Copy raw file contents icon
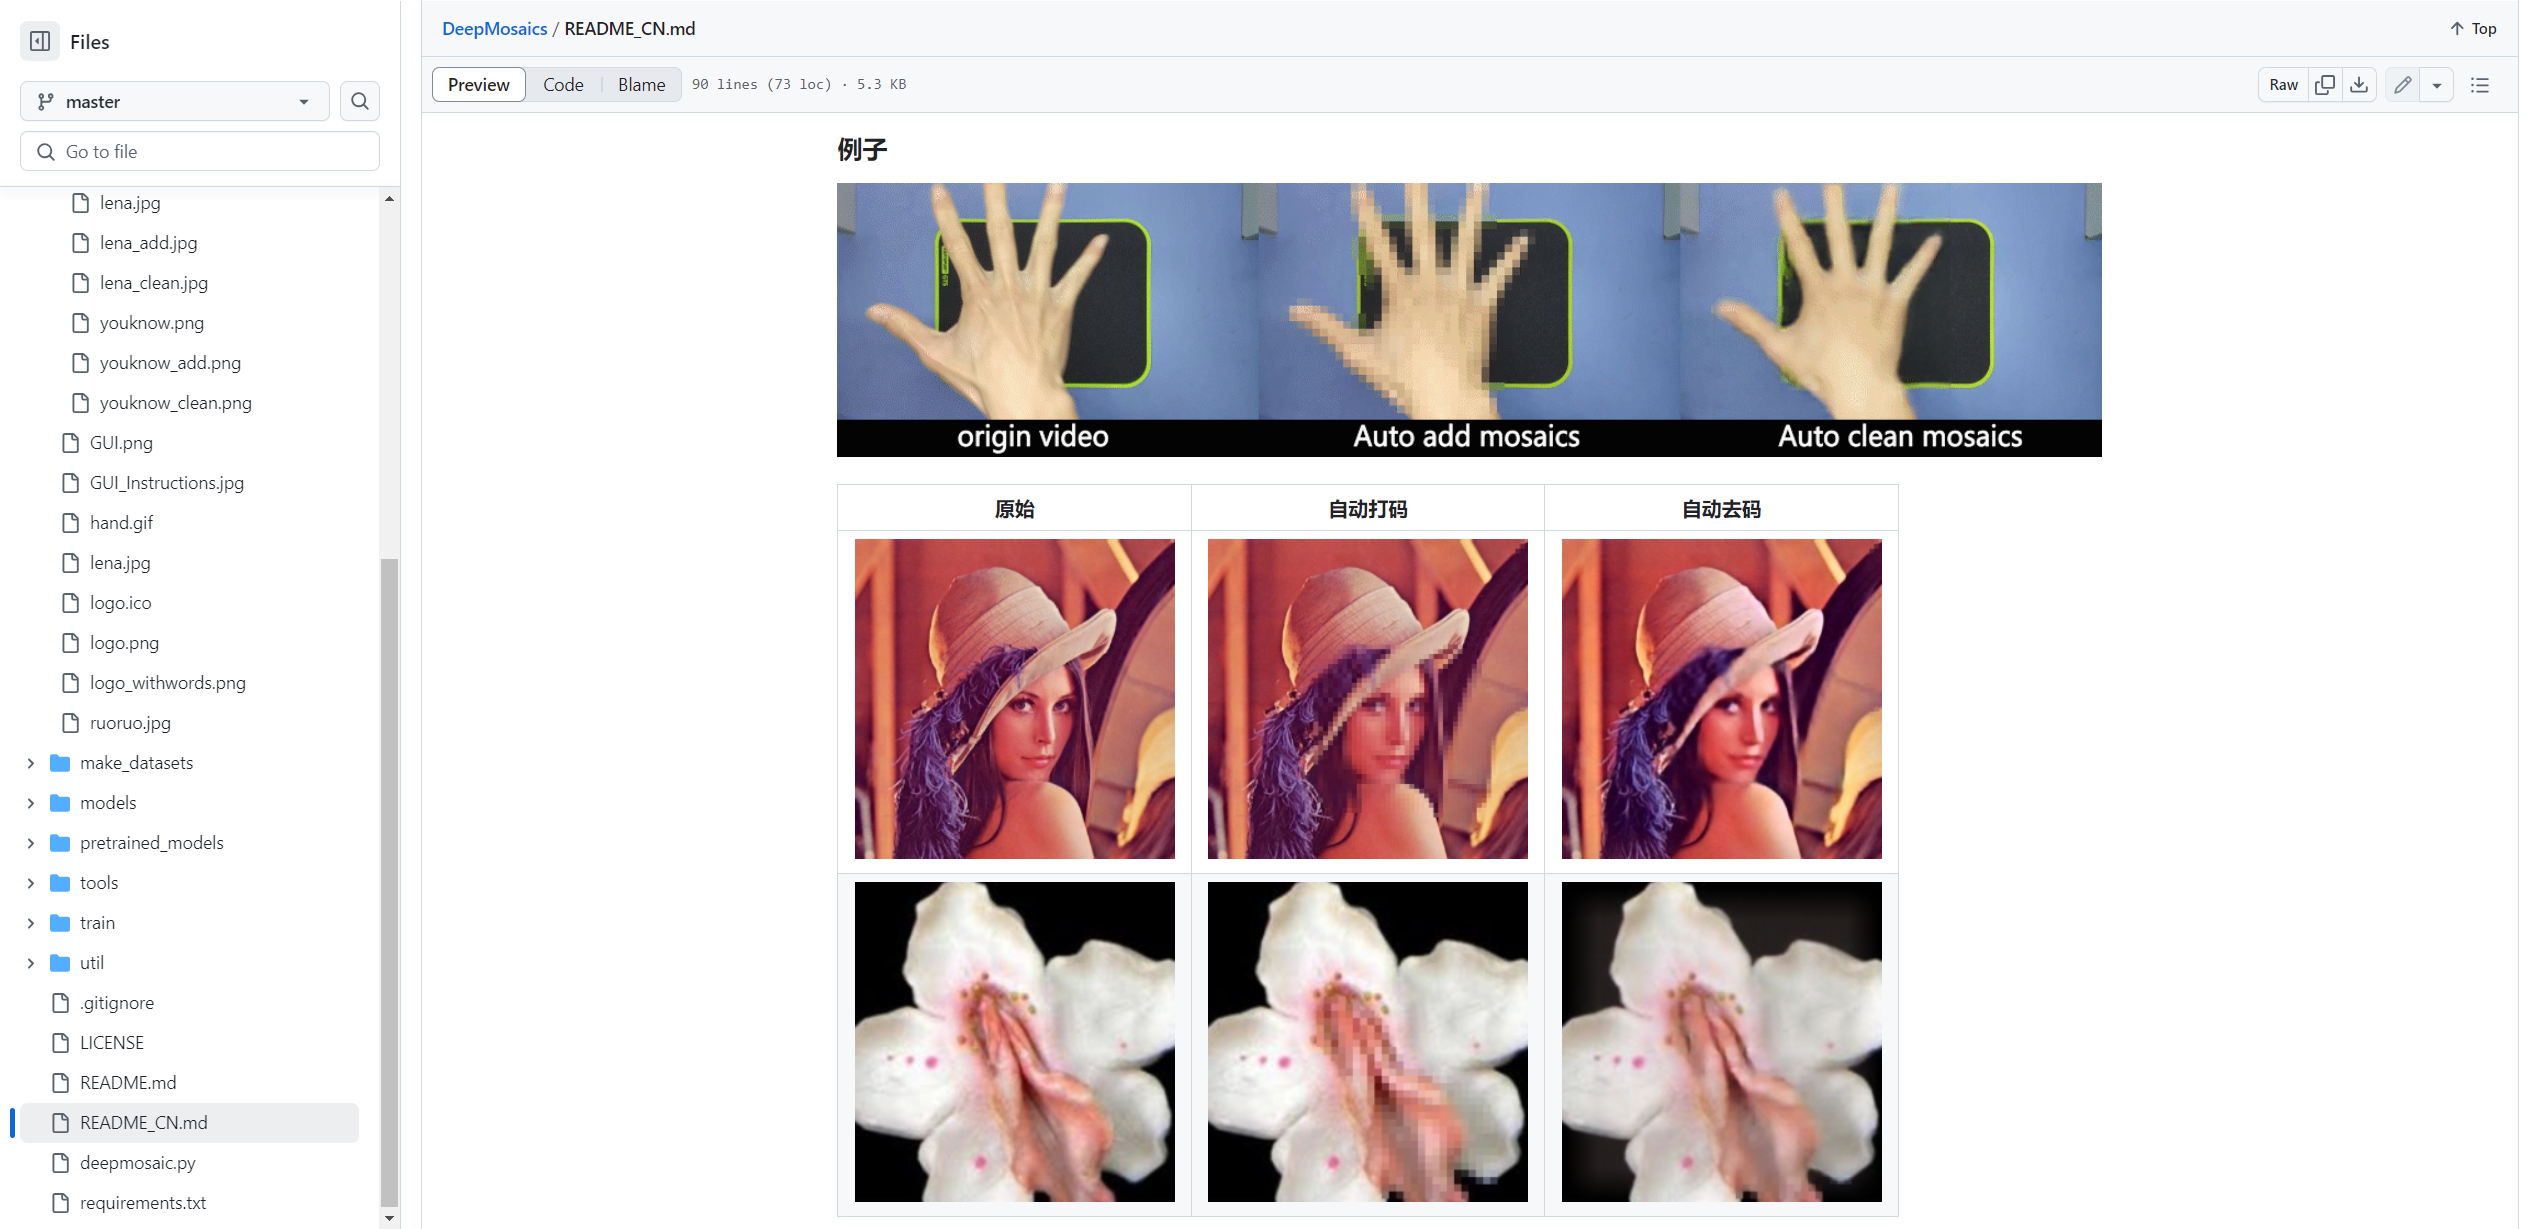Screen dimensions: 2537x1229 2325,85
